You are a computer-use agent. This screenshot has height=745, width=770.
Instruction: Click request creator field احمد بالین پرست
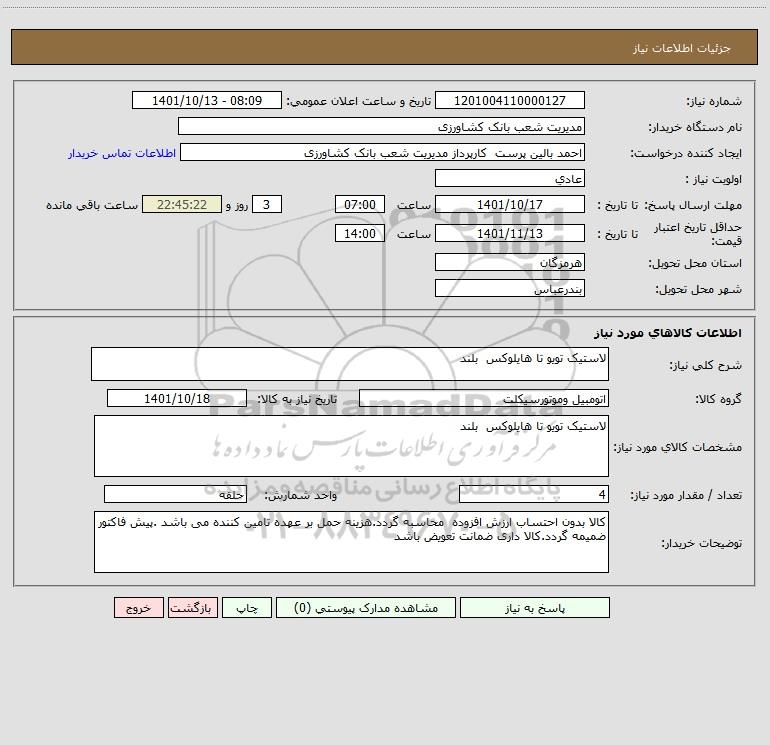point(382,152)
